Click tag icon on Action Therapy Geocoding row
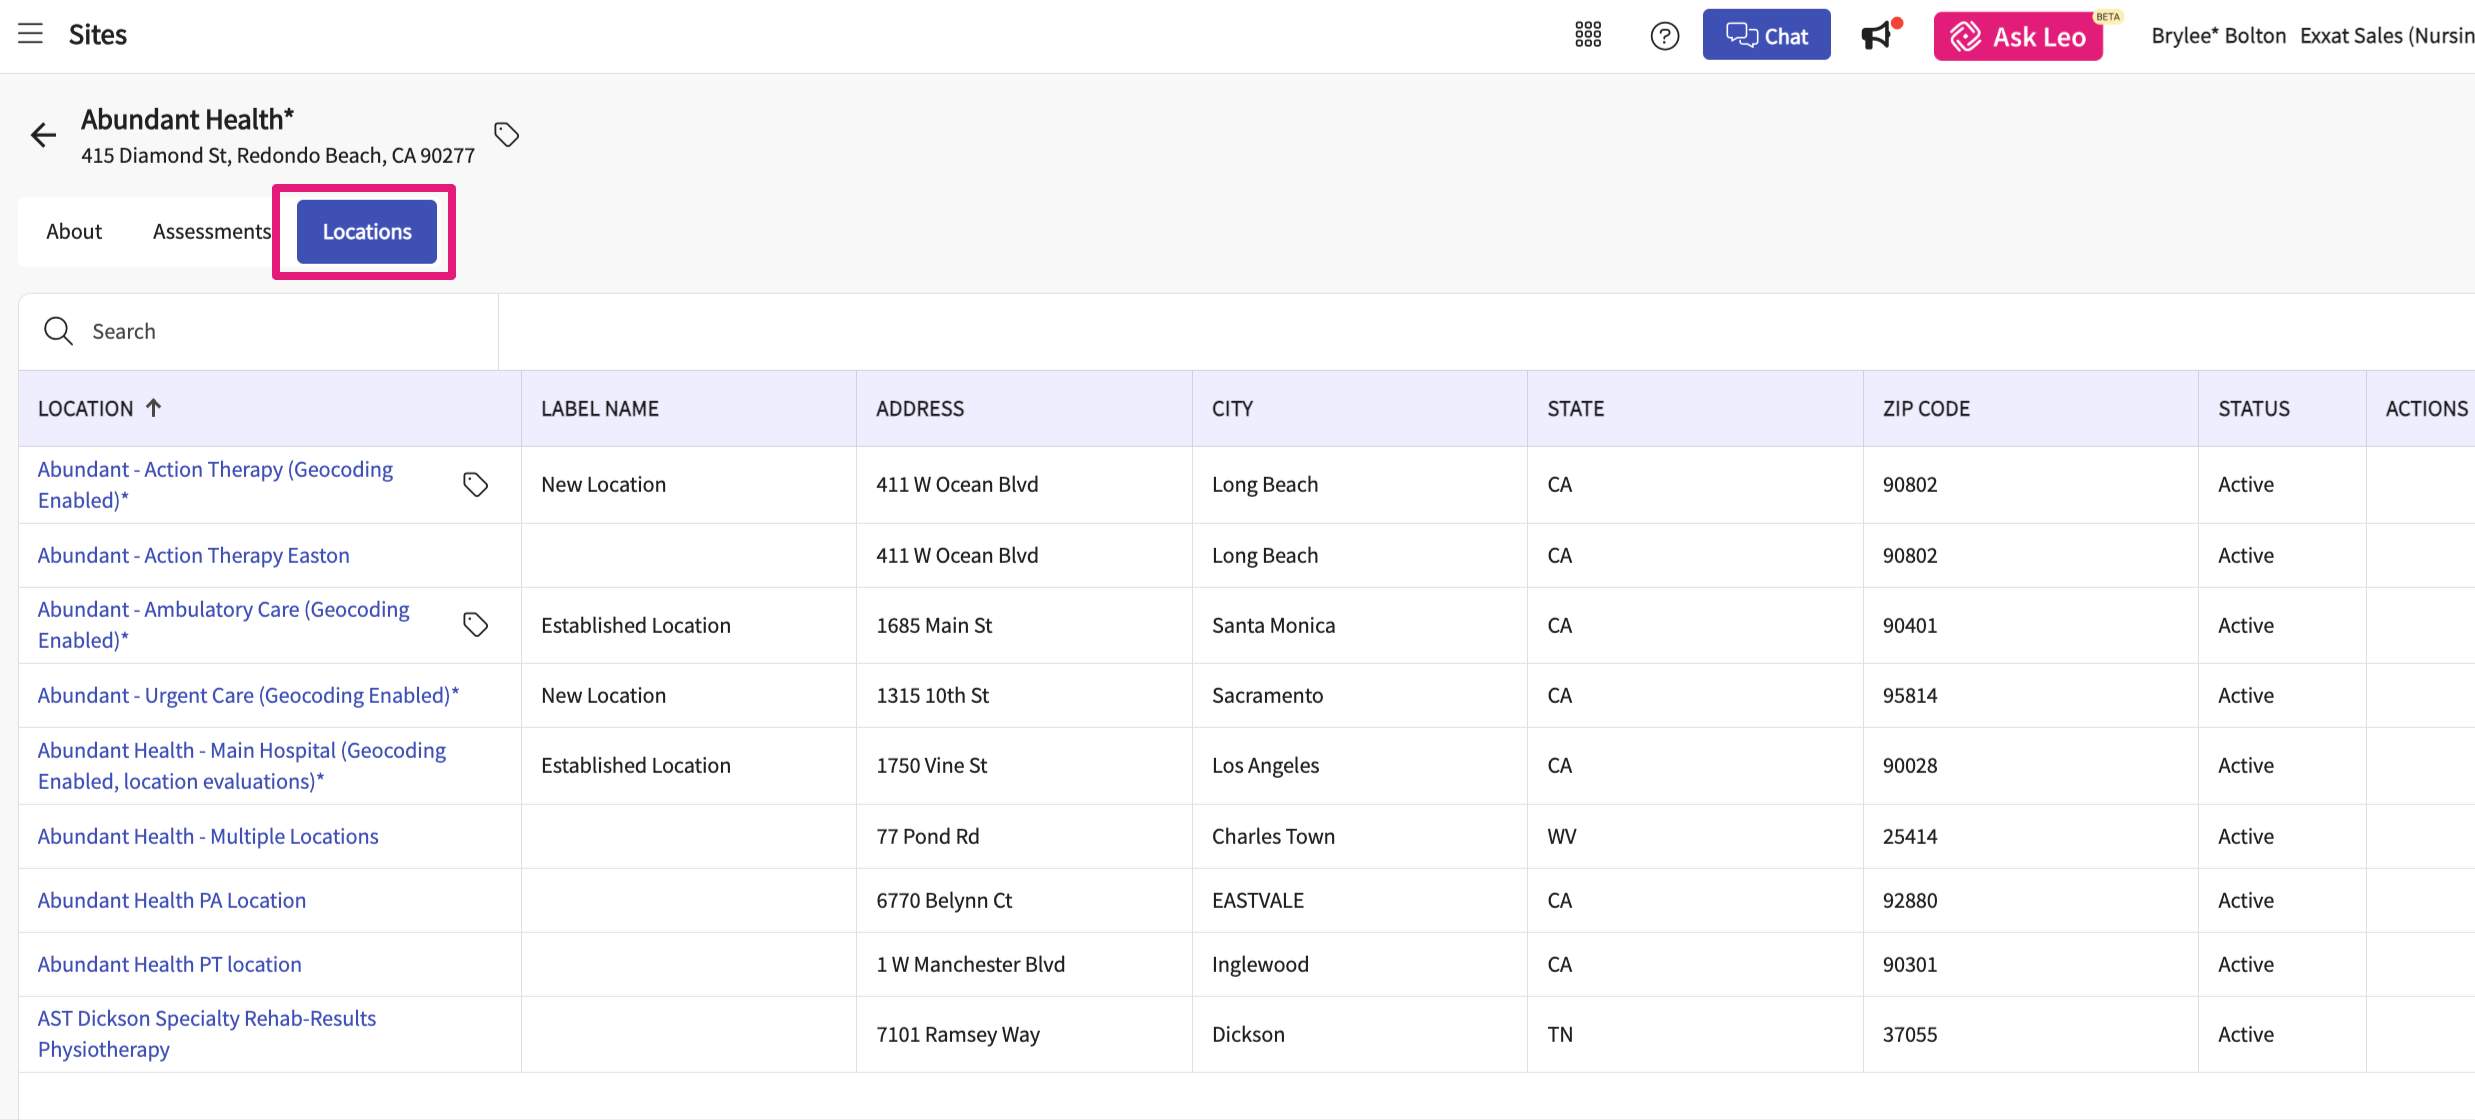 click(x=476, y=485)
